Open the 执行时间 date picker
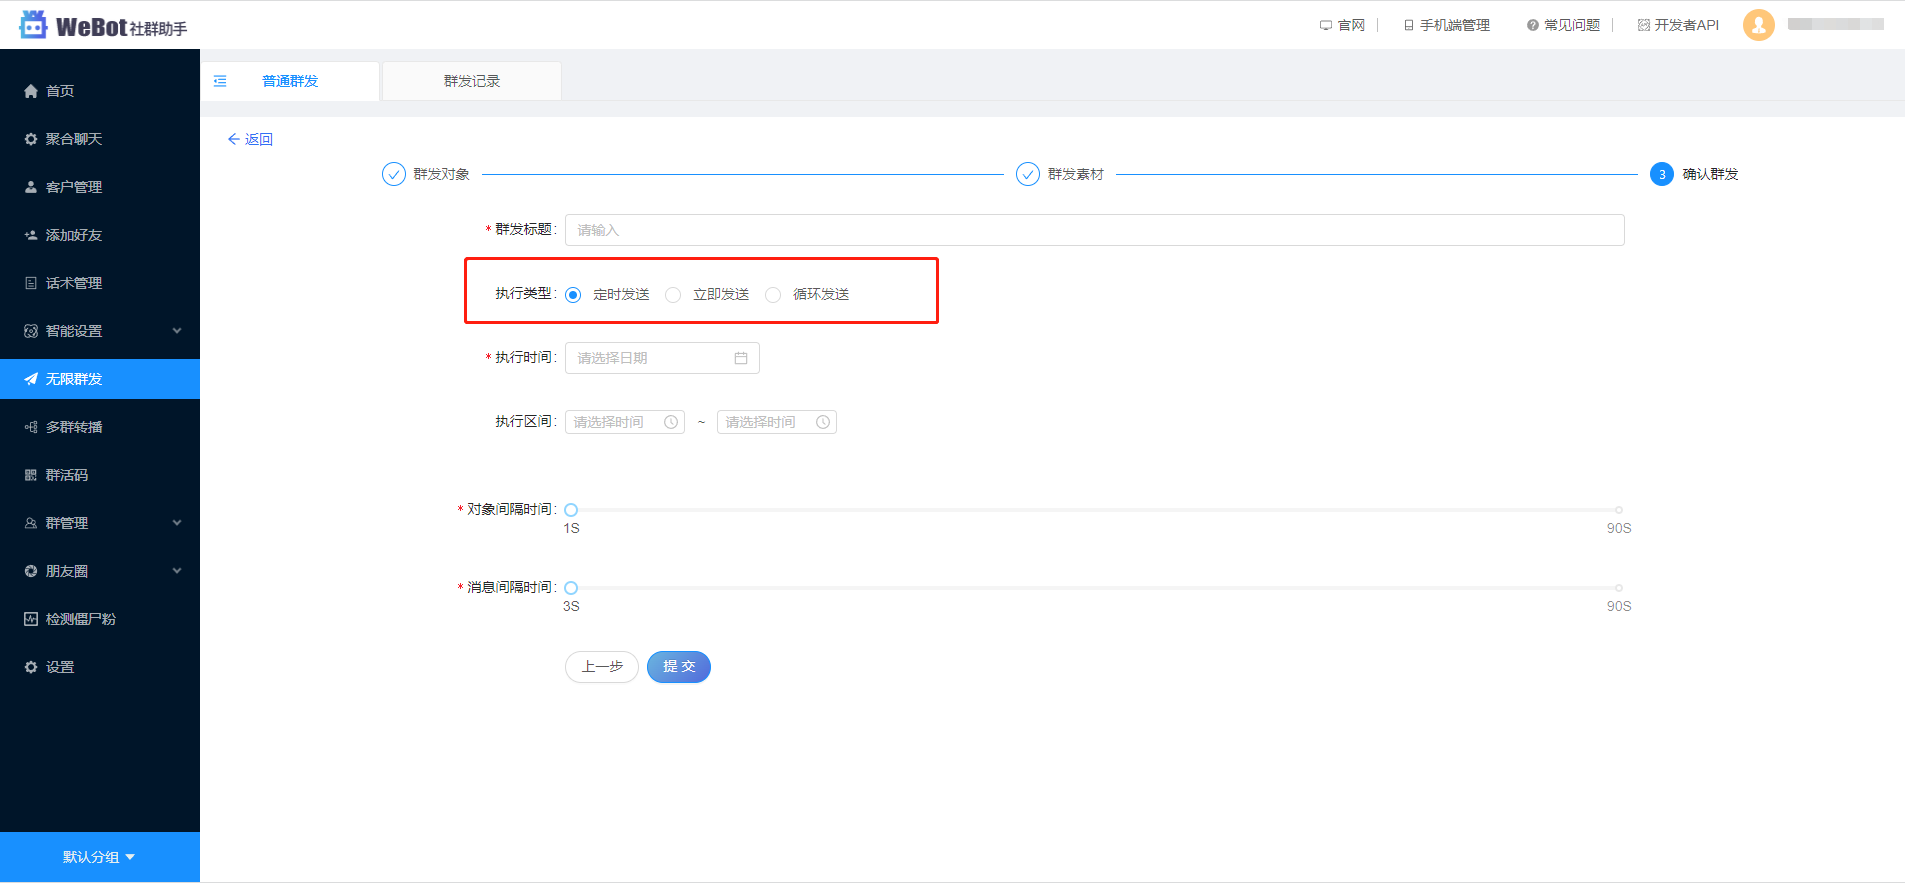Image resolution: width=1905 pixels, height=887 pixels. coord(662,358)
